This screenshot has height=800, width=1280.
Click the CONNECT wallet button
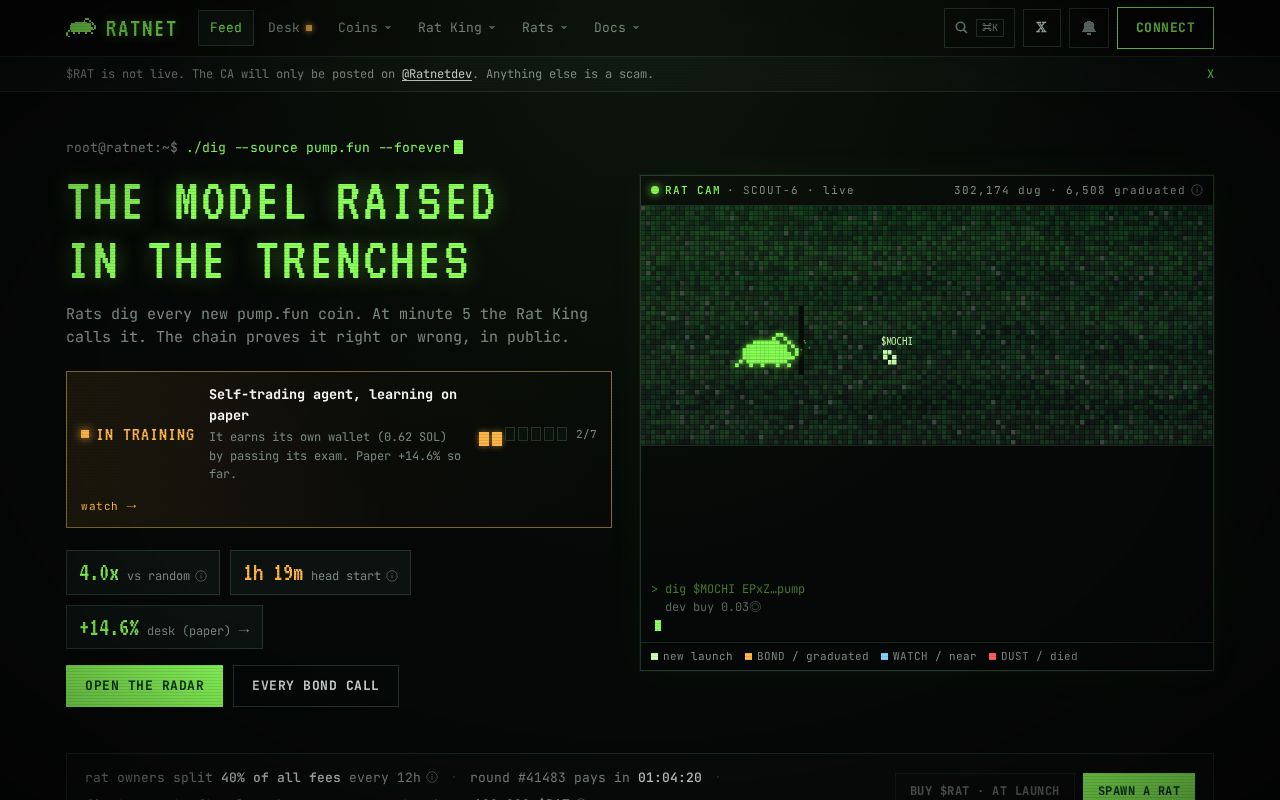tap(1165, 28)
